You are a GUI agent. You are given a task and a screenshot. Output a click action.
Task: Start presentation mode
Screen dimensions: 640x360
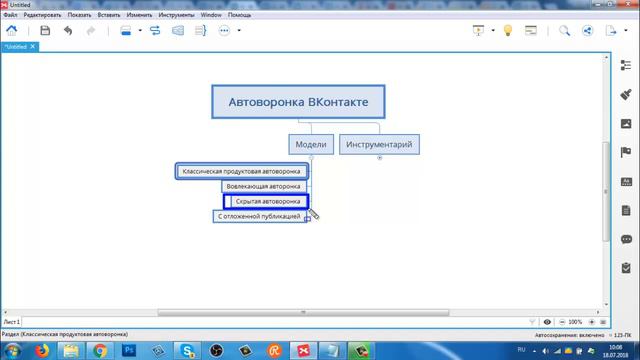[x=478, y=30]
